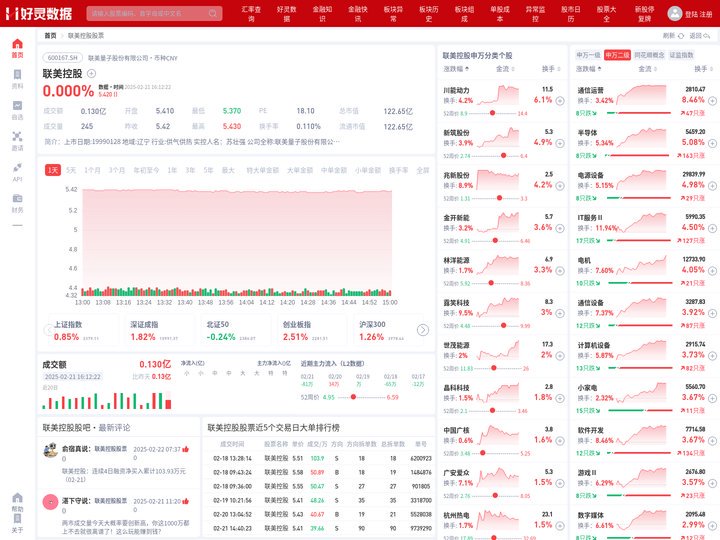Viewport: 720px width, 540px height.
Task: Click 川能动力 52周价 range marker
Action: 492,113
